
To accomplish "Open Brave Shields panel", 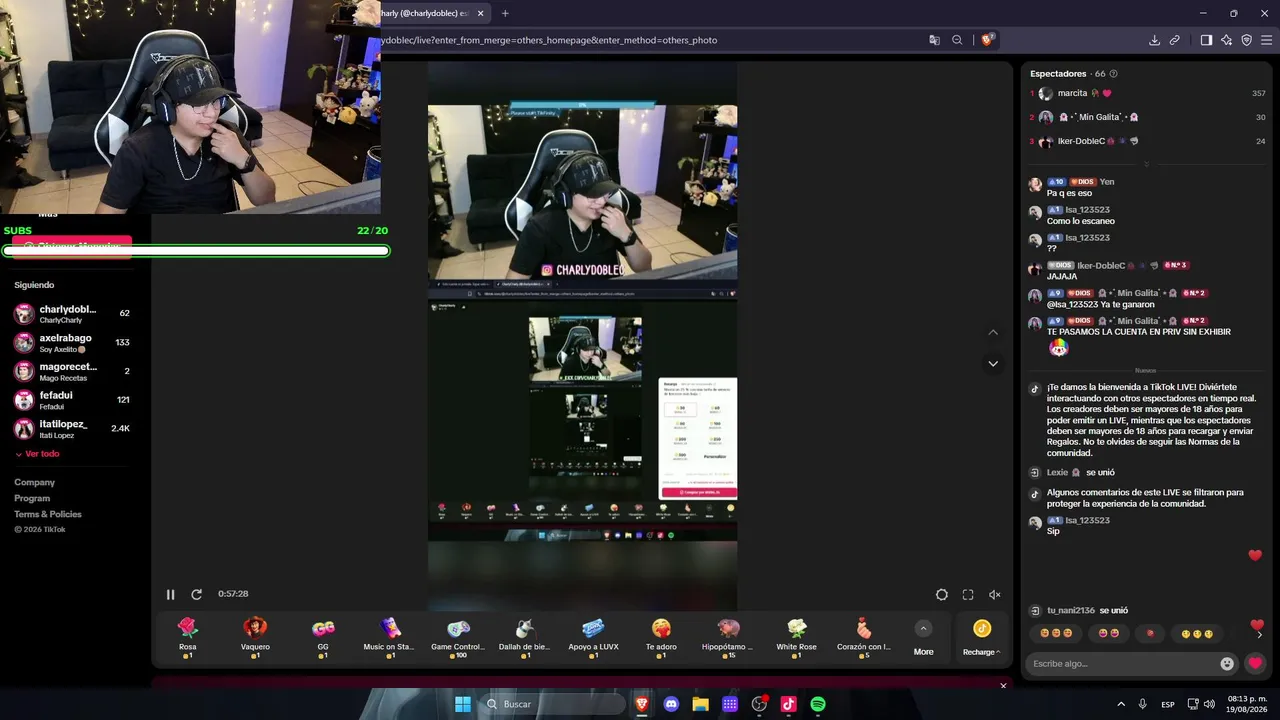I will [987, 40].
